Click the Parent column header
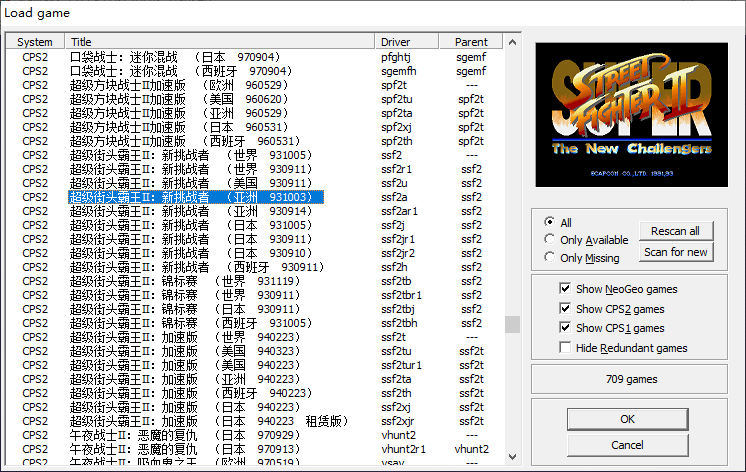Viewport: 746px width, 472px height. (x=471, y=42)
